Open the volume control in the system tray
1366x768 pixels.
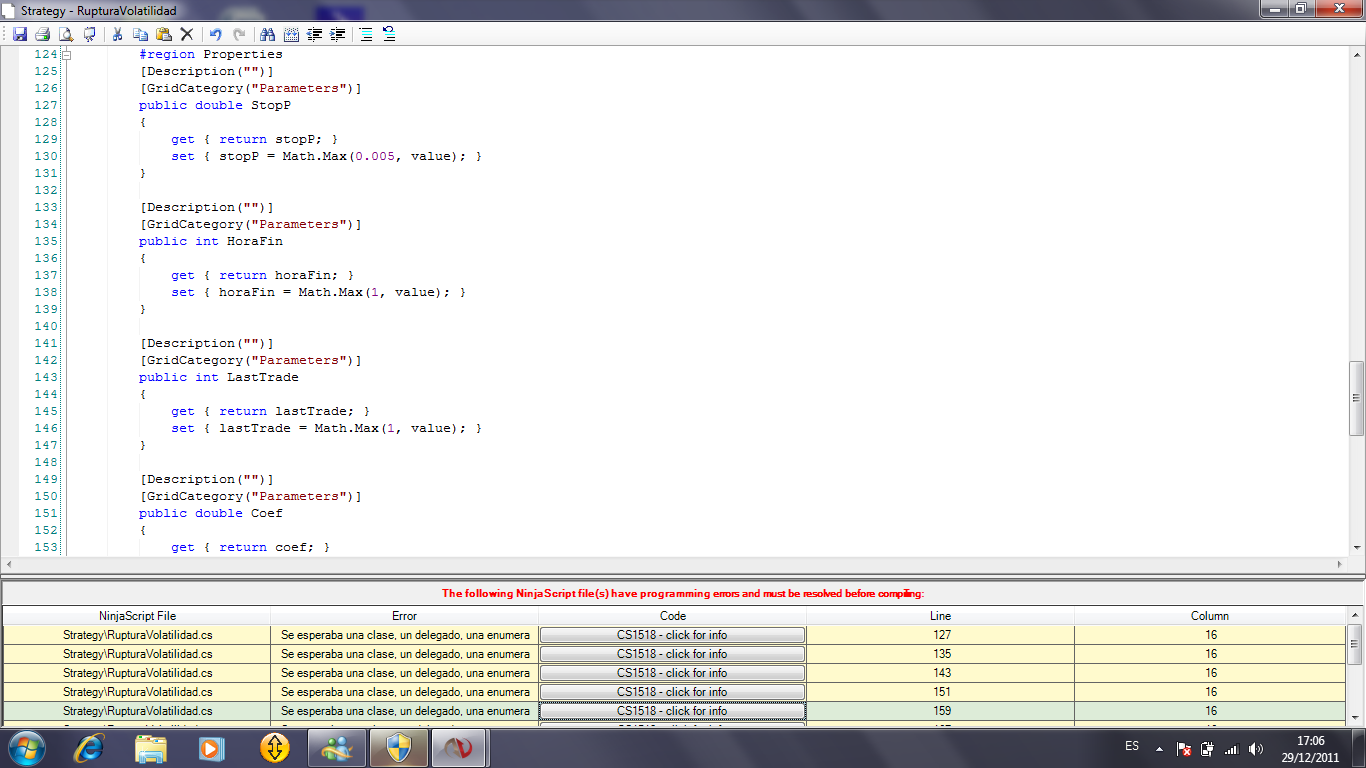click(1256, 748)
